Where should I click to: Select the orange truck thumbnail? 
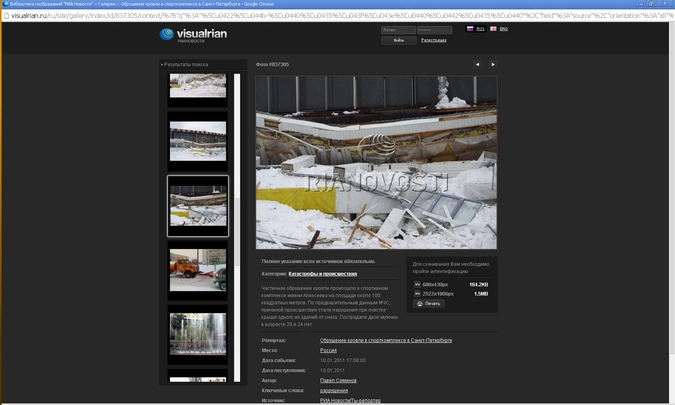pos(198,270)
